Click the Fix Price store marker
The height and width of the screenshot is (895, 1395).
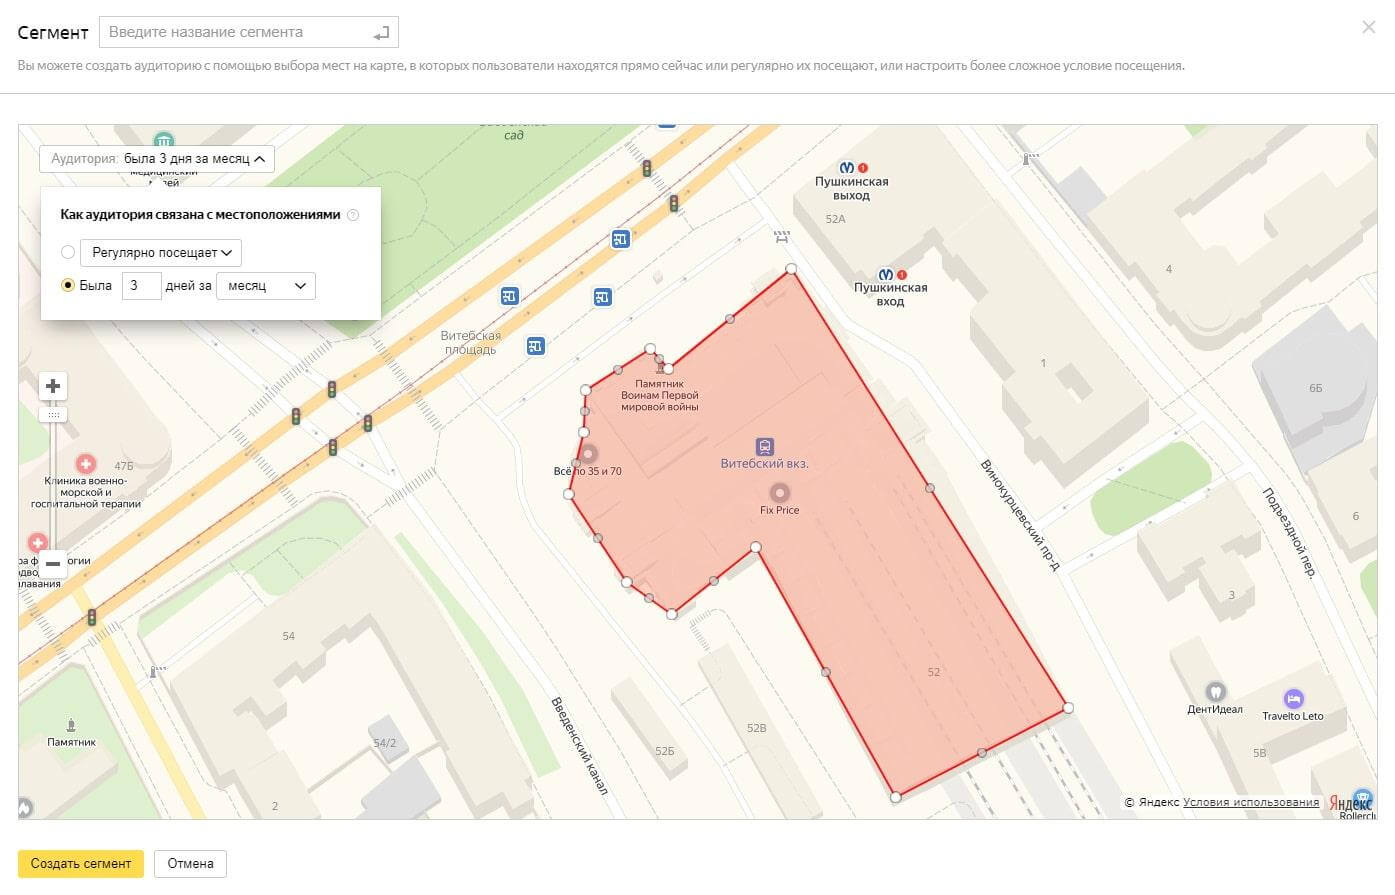pos(779,492)
